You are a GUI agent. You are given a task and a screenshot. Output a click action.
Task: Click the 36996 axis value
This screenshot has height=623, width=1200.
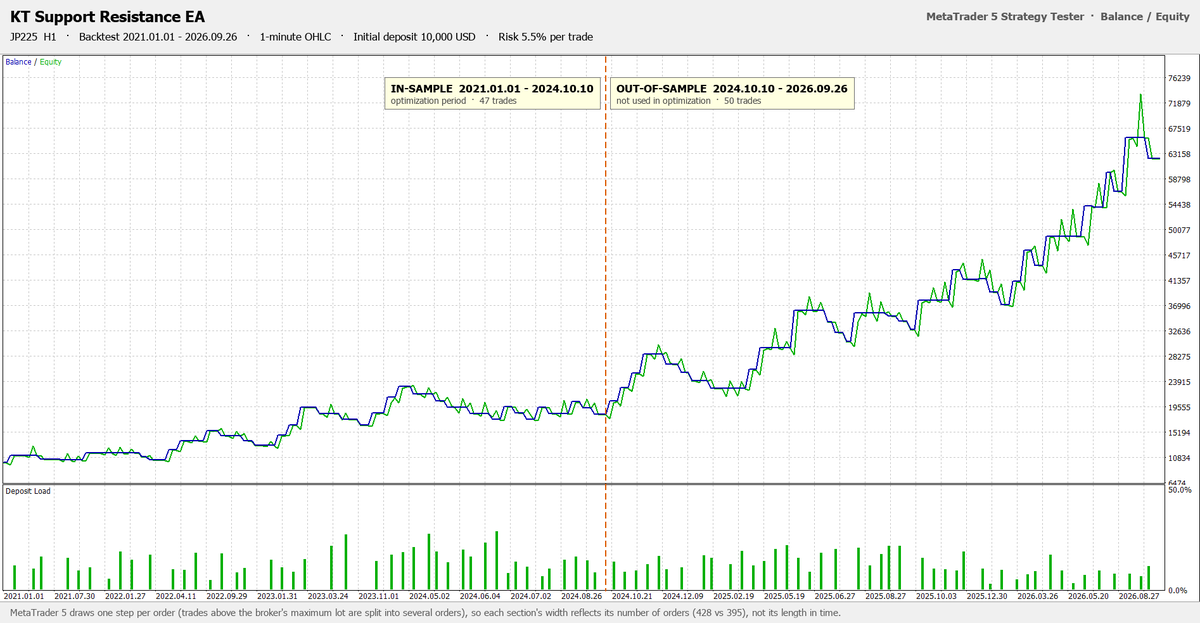(x=1178, y=307)
